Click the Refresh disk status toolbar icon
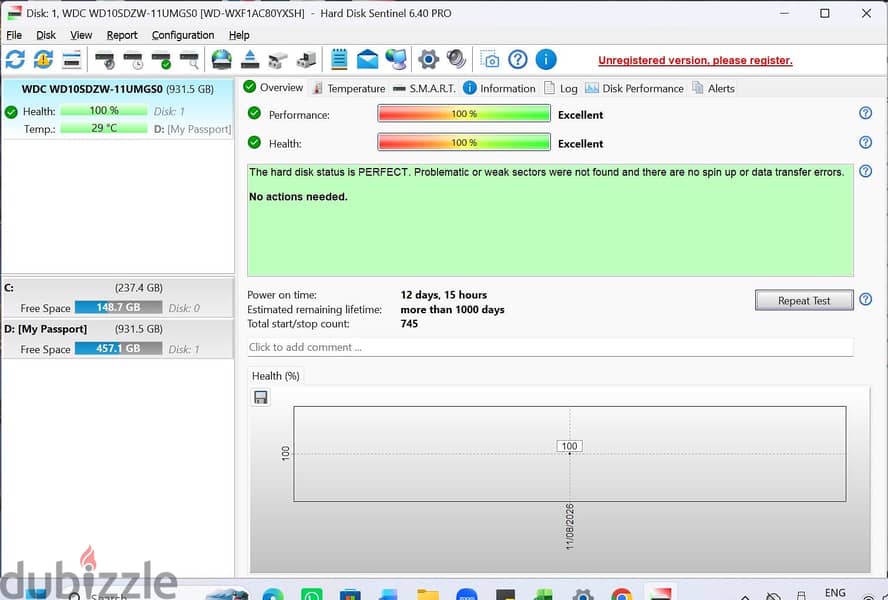888x600 pixels. pos(15,59)
